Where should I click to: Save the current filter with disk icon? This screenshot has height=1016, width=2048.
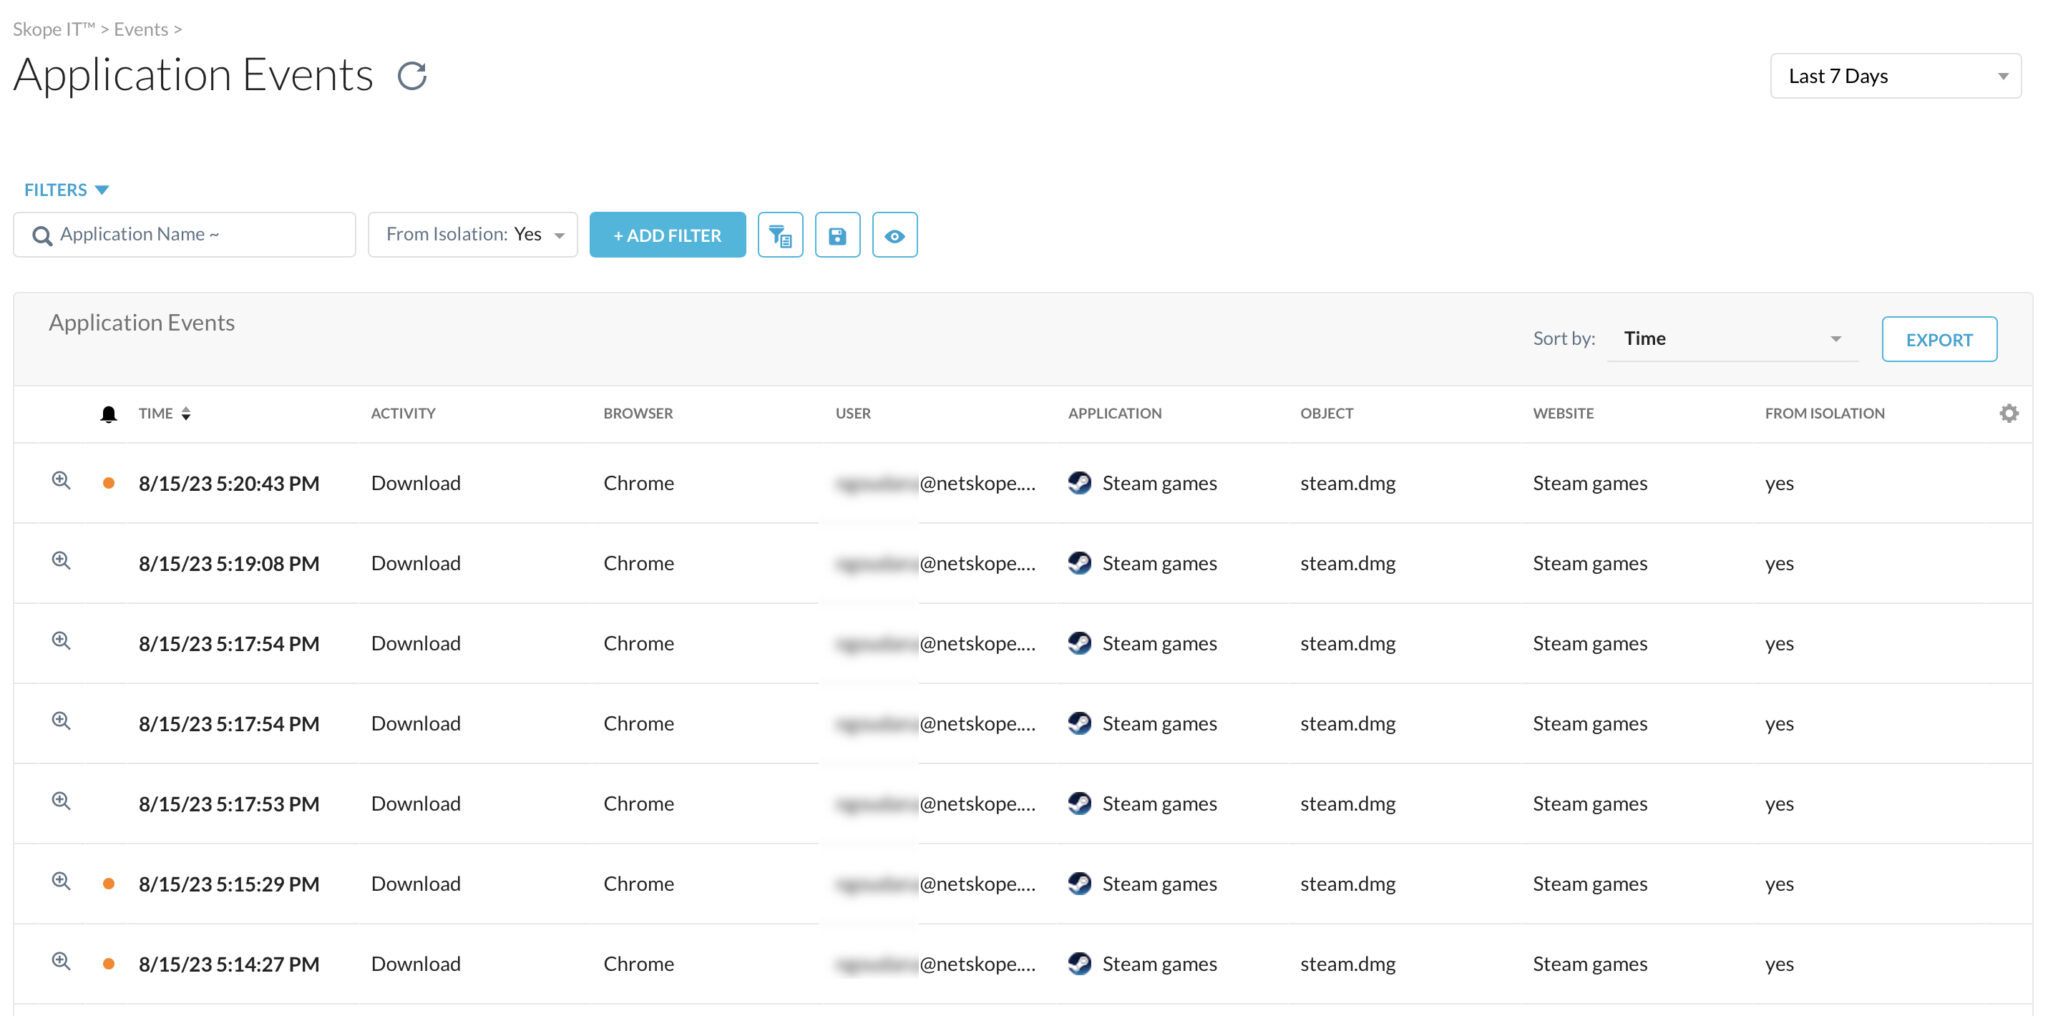click(837, 236)
